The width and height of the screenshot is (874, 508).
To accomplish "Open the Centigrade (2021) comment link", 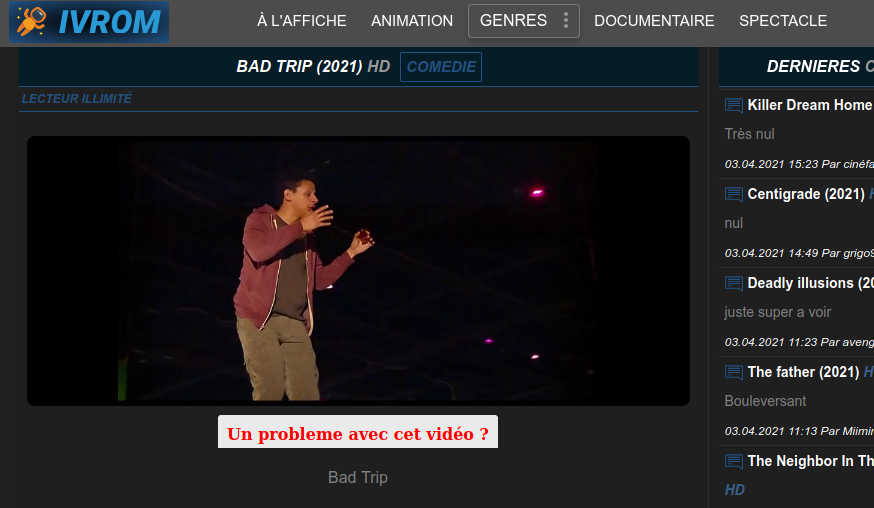I will click(x=806, y=194).
